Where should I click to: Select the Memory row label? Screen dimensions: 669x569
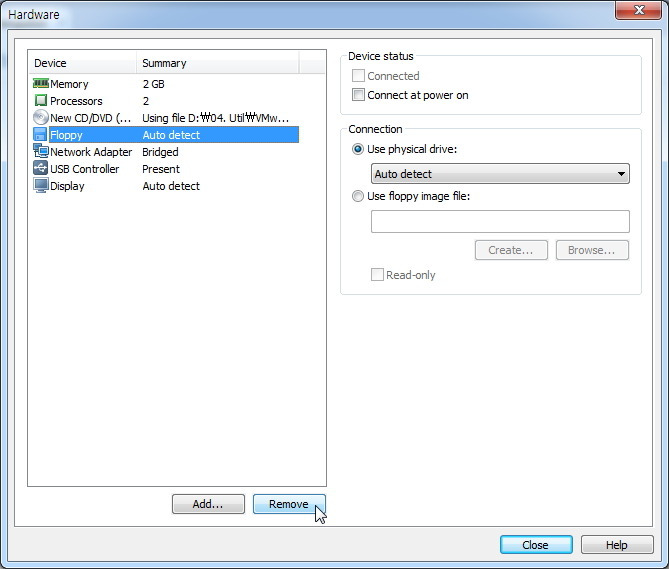pyautogui.click(x=69, y=84)
